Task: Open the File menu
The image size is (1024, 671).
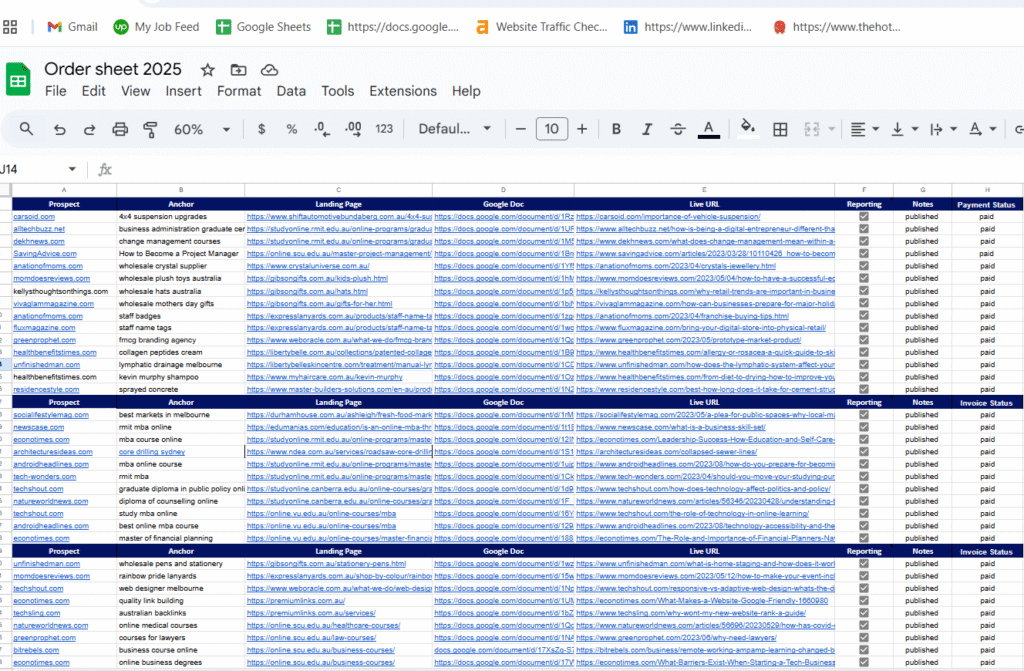Action: coord(56,91)
